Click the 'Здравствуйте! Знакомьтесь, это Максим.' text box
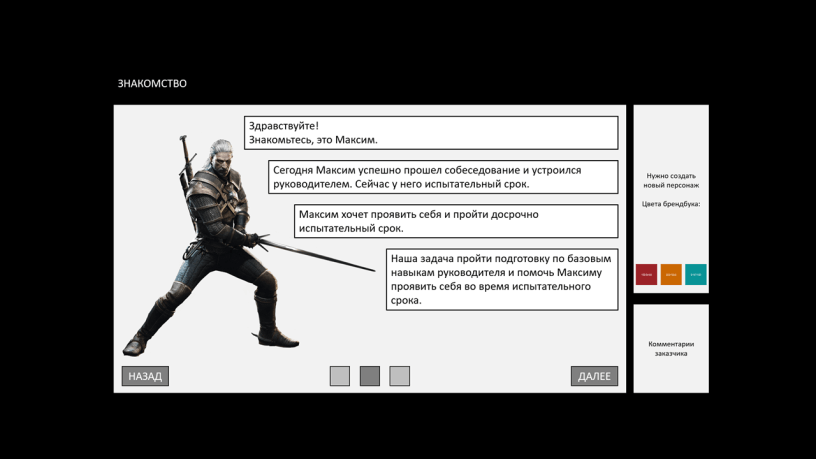This screenshot has height=459, width=816. (x=431, y=133)
